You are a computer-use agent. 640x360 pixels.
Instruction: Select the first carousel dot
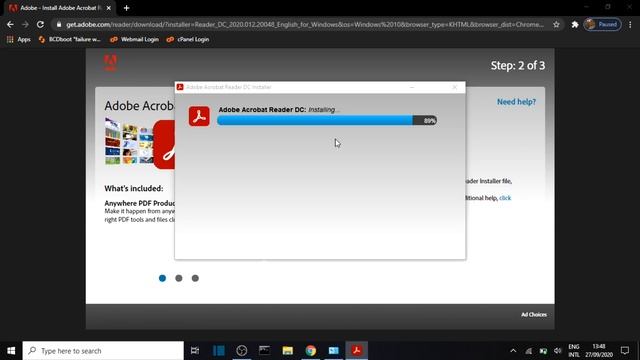point(162,278)
